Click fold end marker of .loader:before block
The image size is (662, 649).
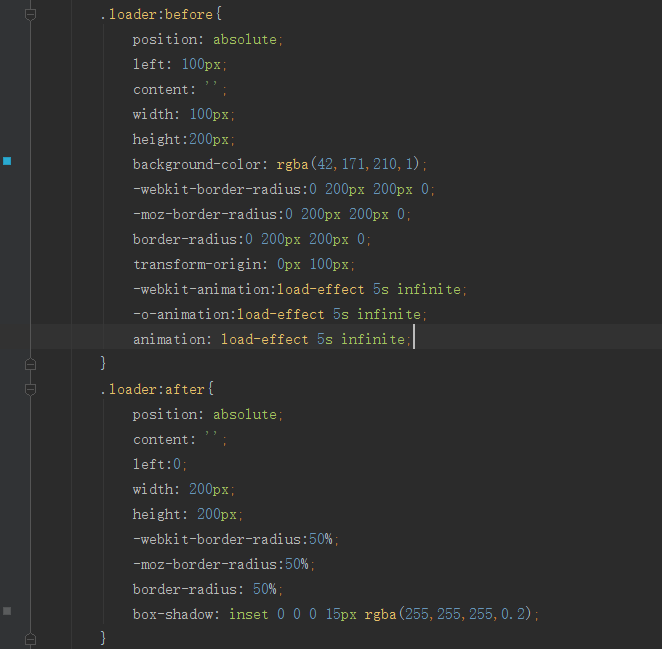tap(30, 364)
